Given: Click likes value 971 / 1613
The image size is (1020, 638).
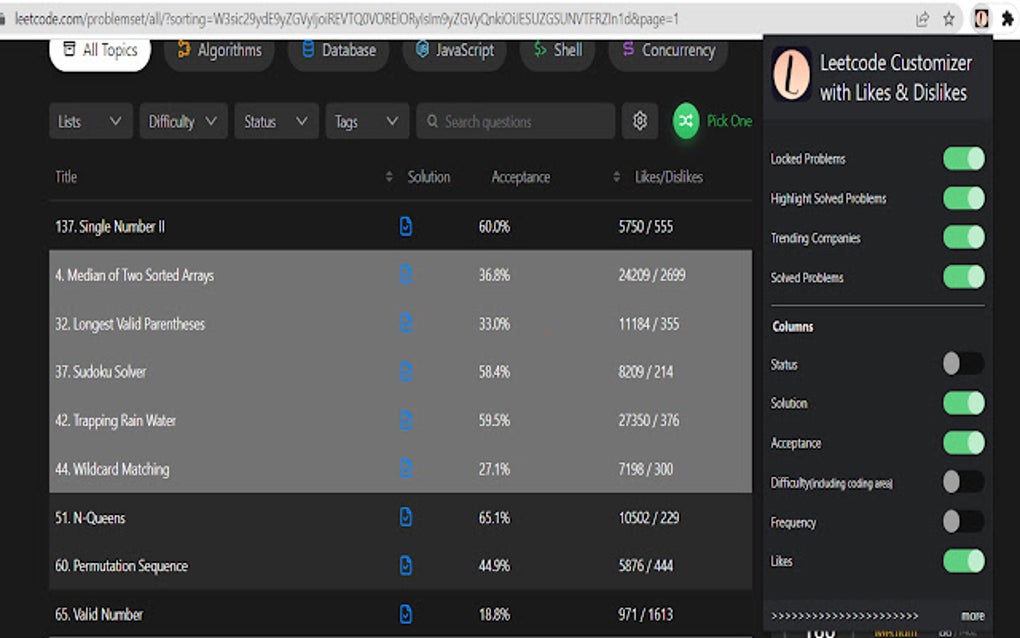Looking at the screenshot, I should click(645, 615).
